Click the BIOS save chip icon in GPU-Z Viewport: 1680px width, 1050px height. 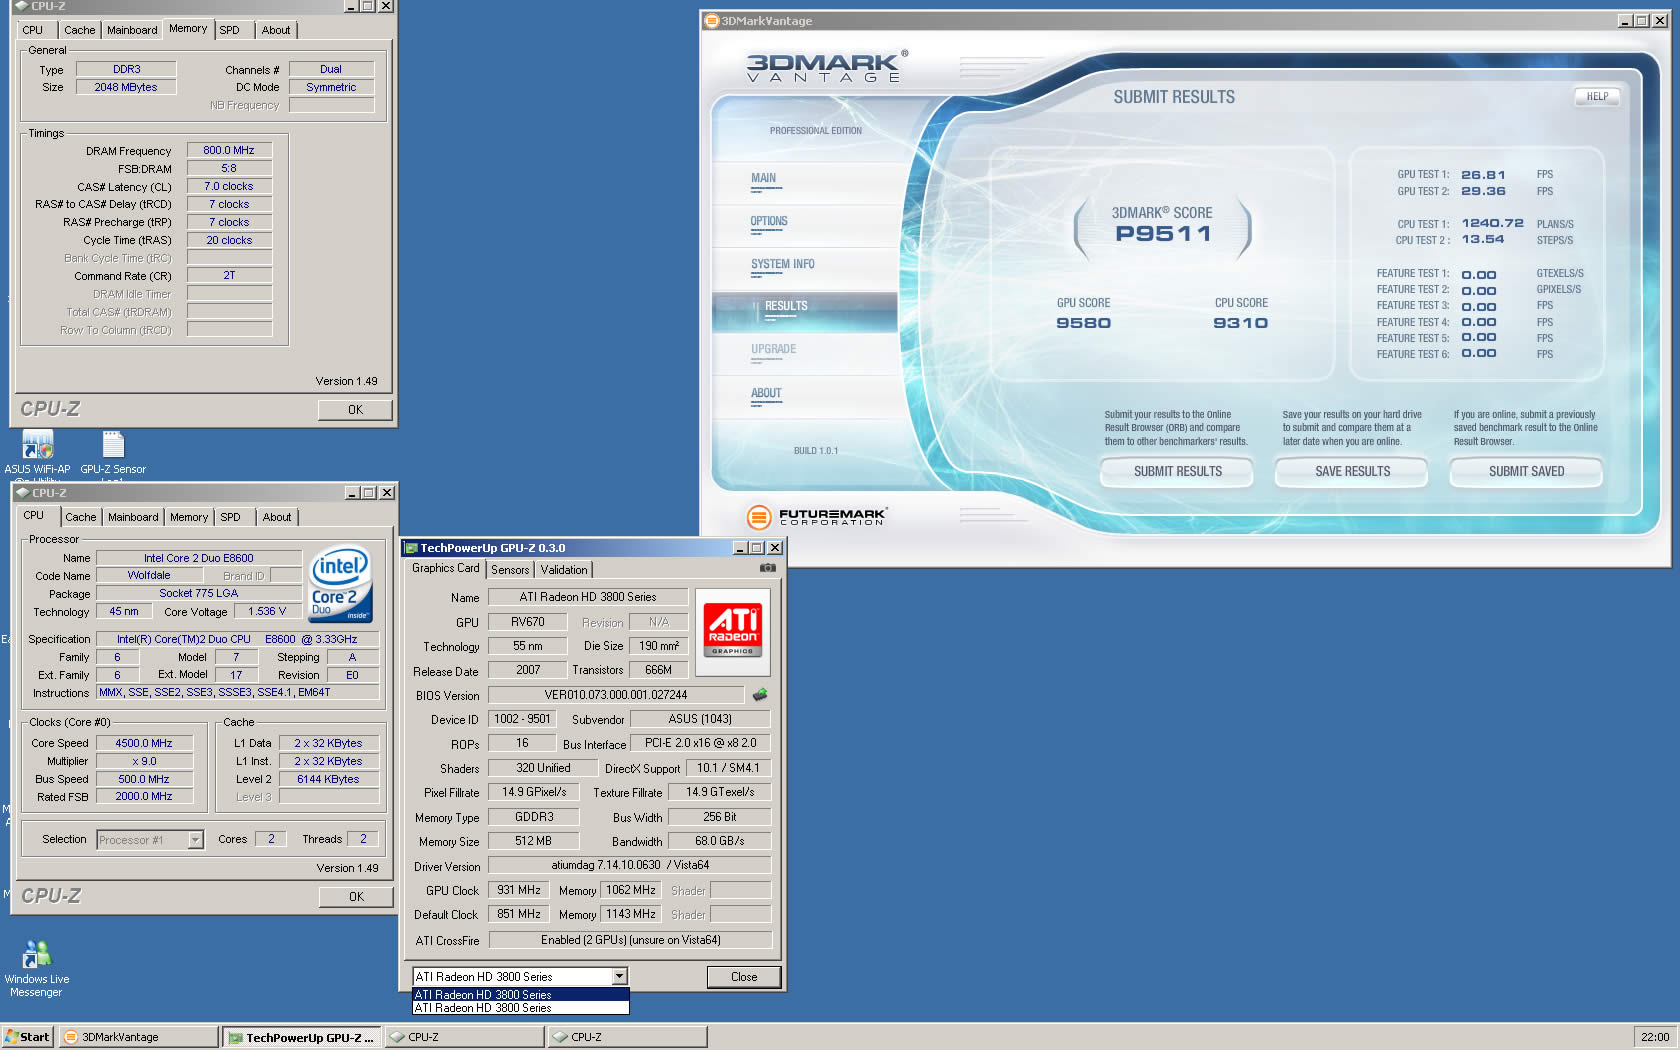click(760, 694)
